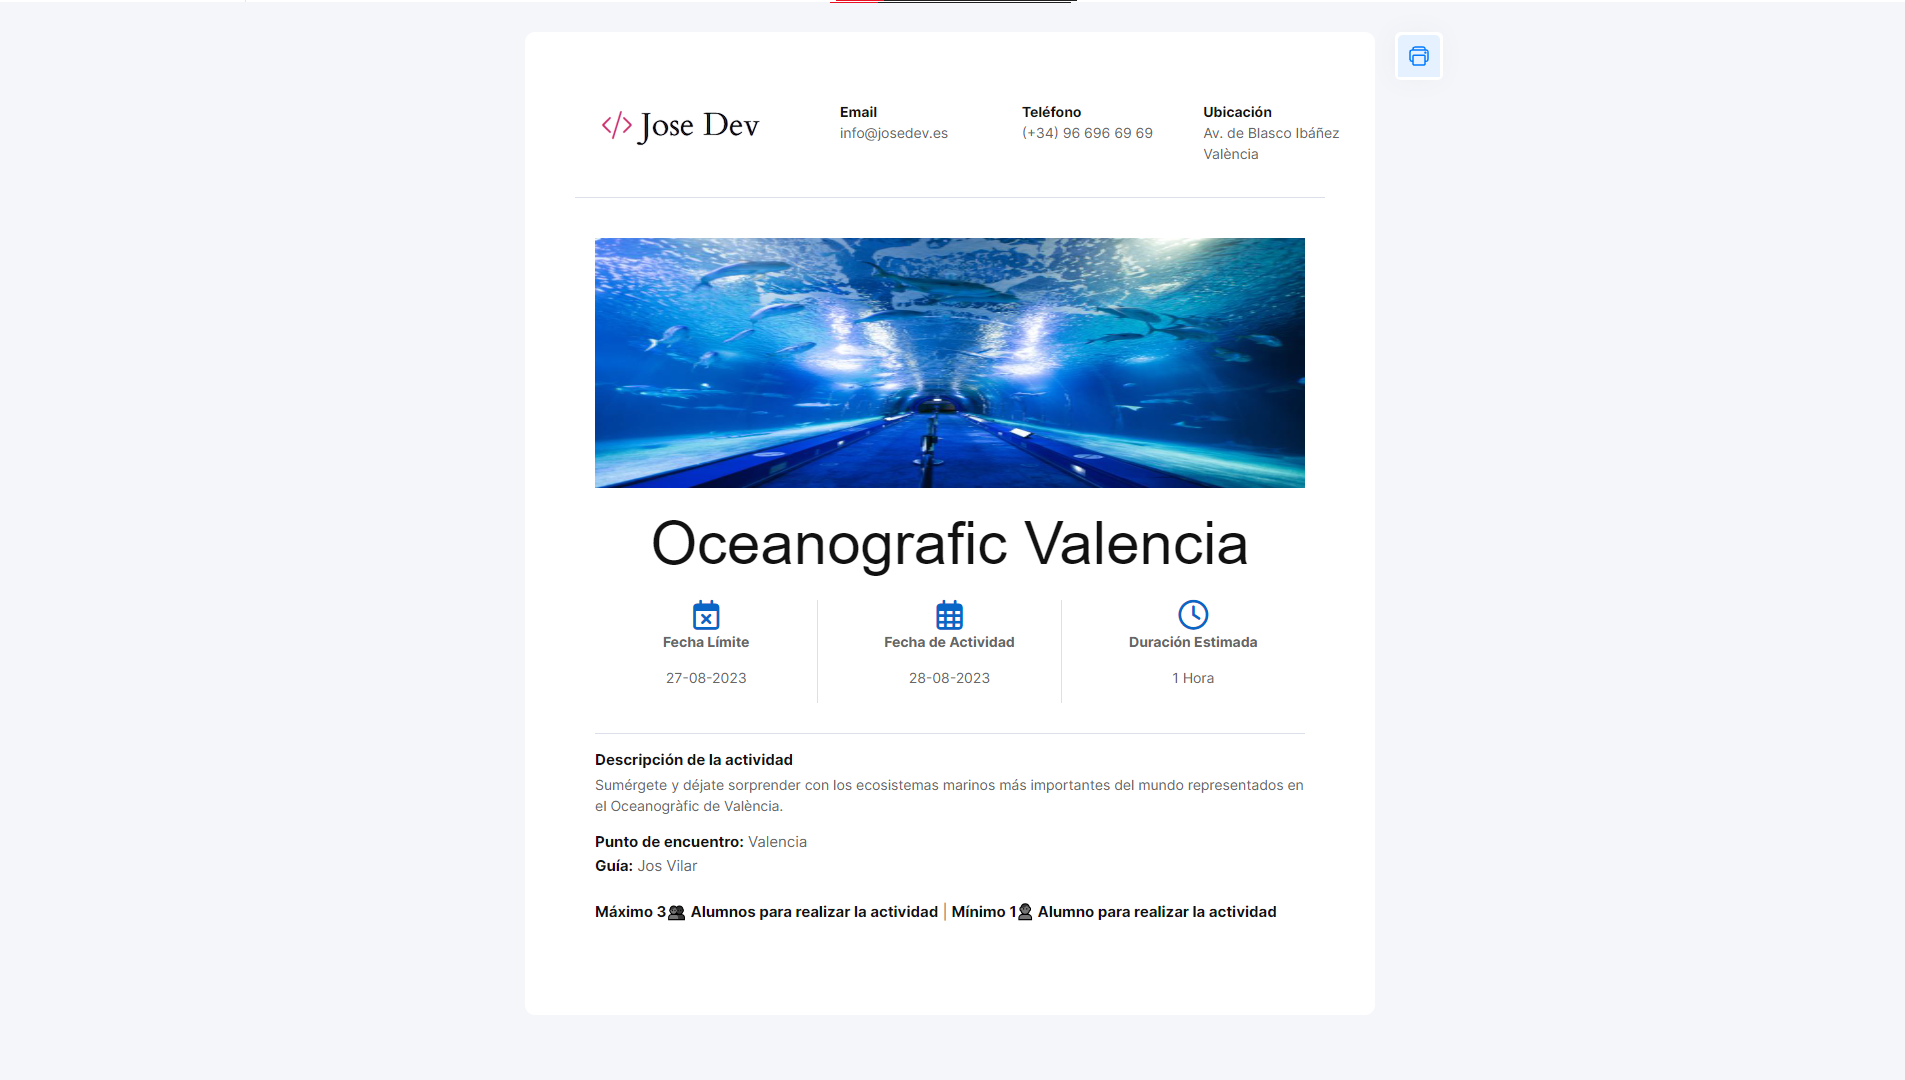The image size is (1905, 1080).
Task: Click the group icon after Máximo 3
Action: tap(677, 912)
